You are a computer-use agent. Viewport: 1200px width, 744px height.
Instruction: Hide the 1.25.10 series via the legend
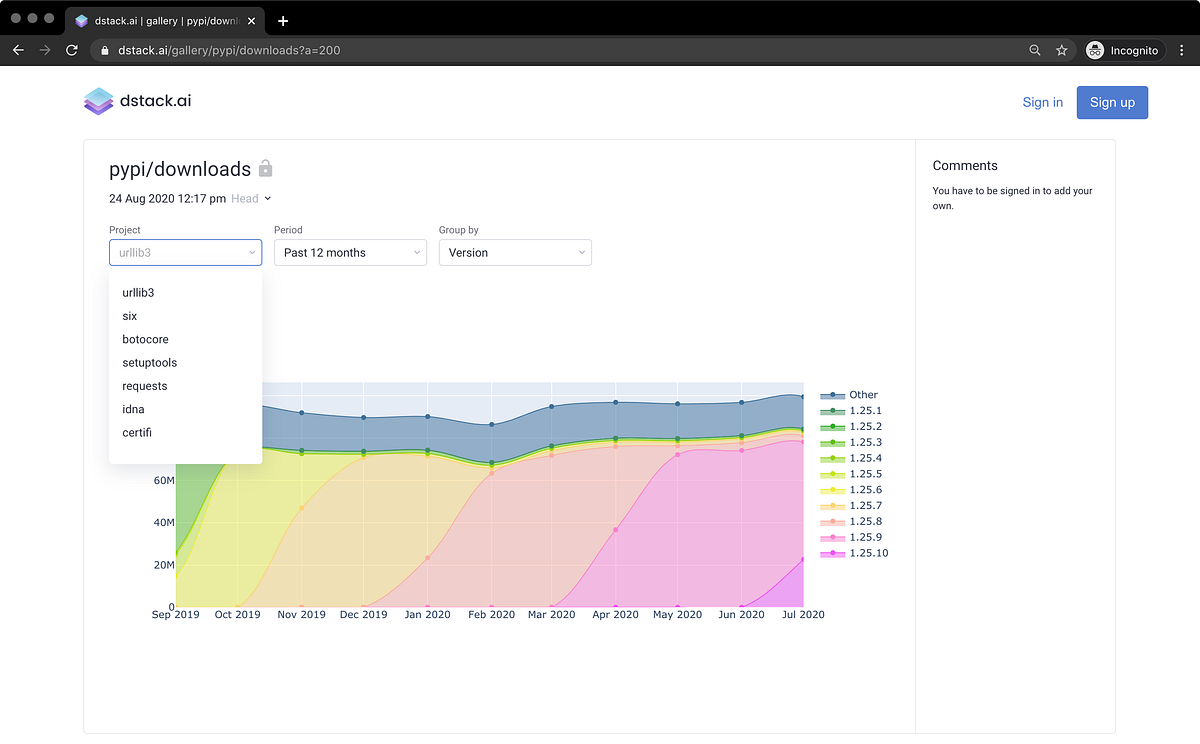(x=868, y=553)
